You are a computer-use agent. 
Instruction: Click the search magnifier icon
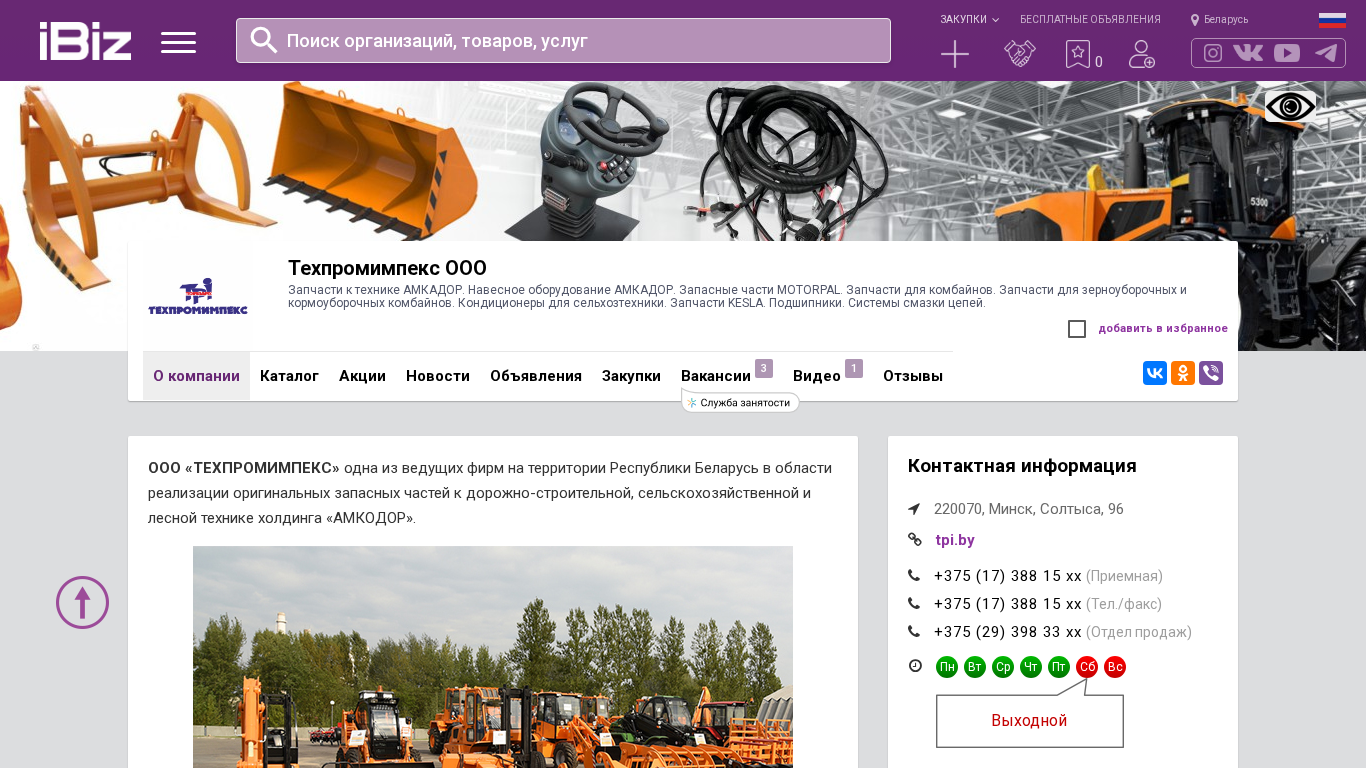tap(264, 40)
